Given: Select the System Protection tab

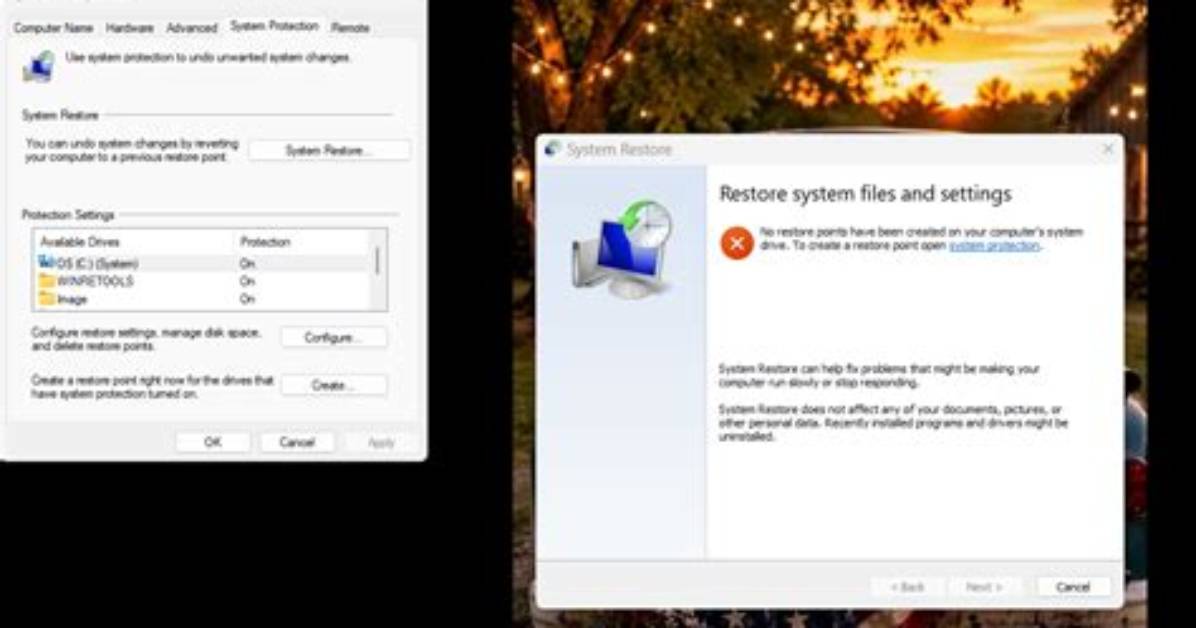Looking at the screenshot, I should pos(274,26).
